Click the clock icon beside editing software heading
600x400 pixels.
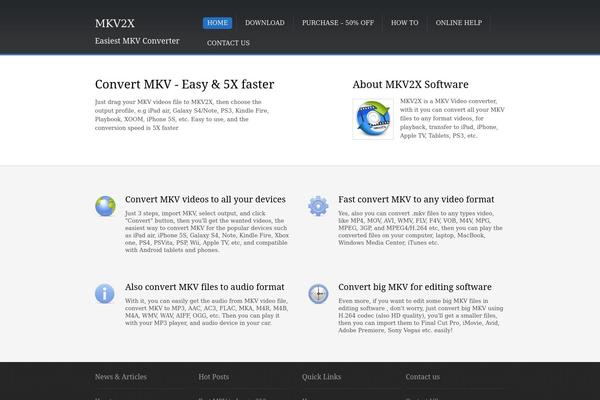click(318, 294)
